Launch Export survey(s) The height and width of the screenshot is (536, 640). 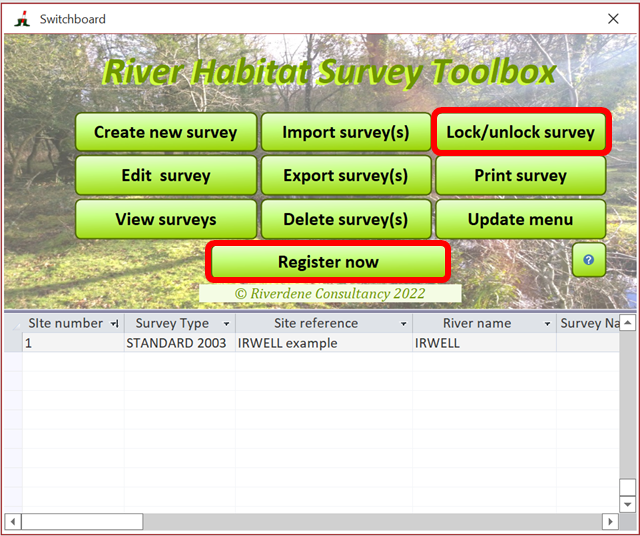coord(346,176)
